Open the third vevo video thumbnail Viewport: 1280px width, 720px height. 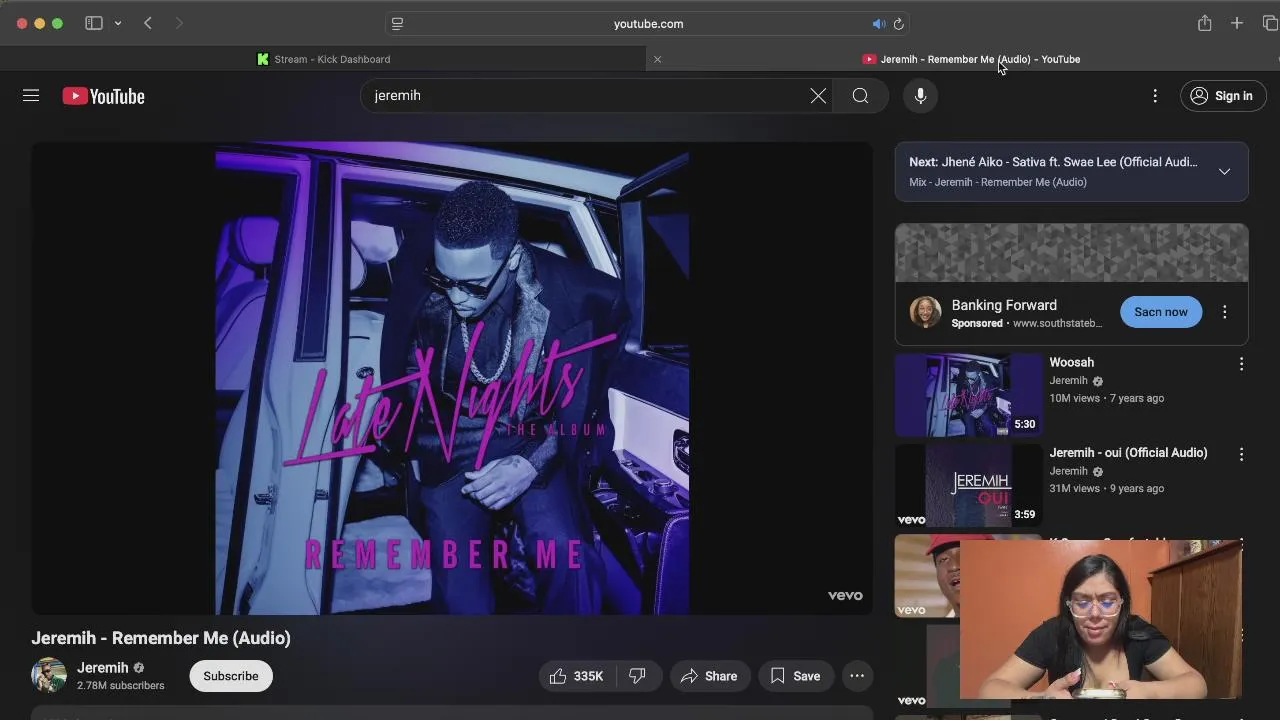[x=927, y=576]
